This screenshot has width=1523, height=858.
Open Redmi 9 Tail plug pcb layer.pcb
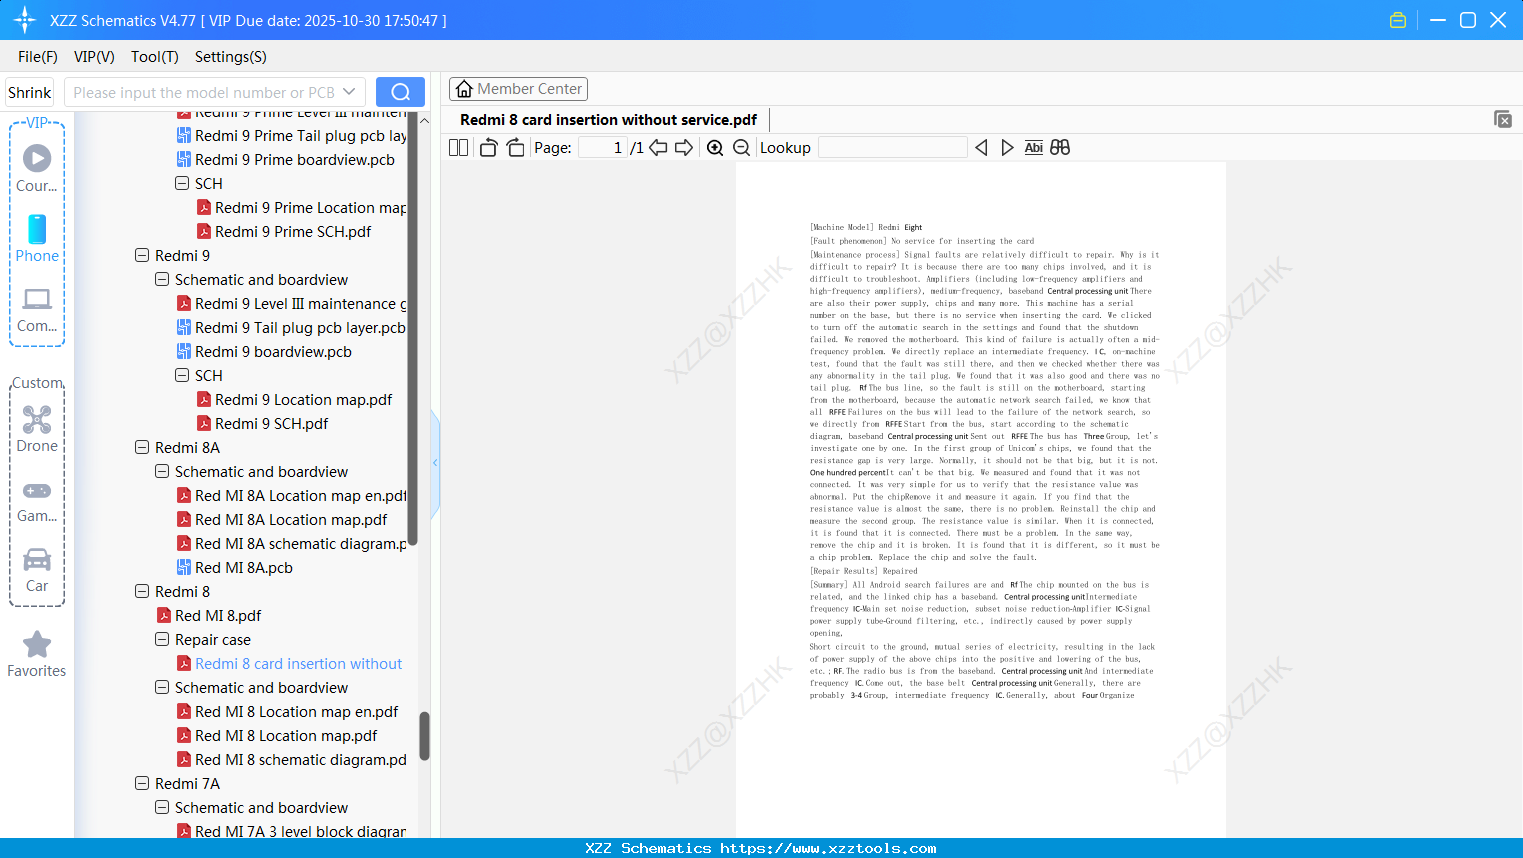point(300,328)
